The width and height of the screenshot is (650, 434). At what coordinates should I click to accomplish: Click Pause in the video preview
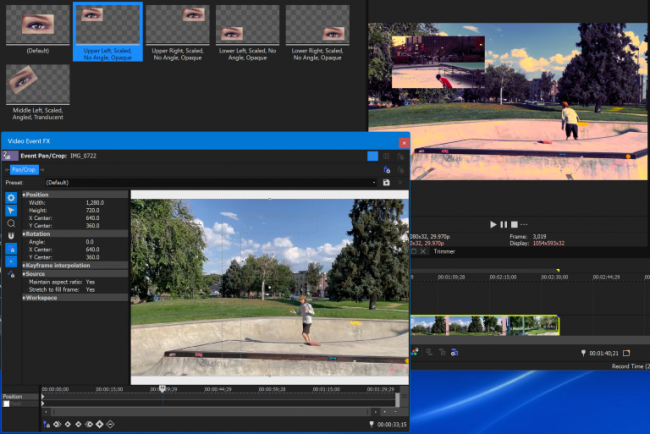504,224
